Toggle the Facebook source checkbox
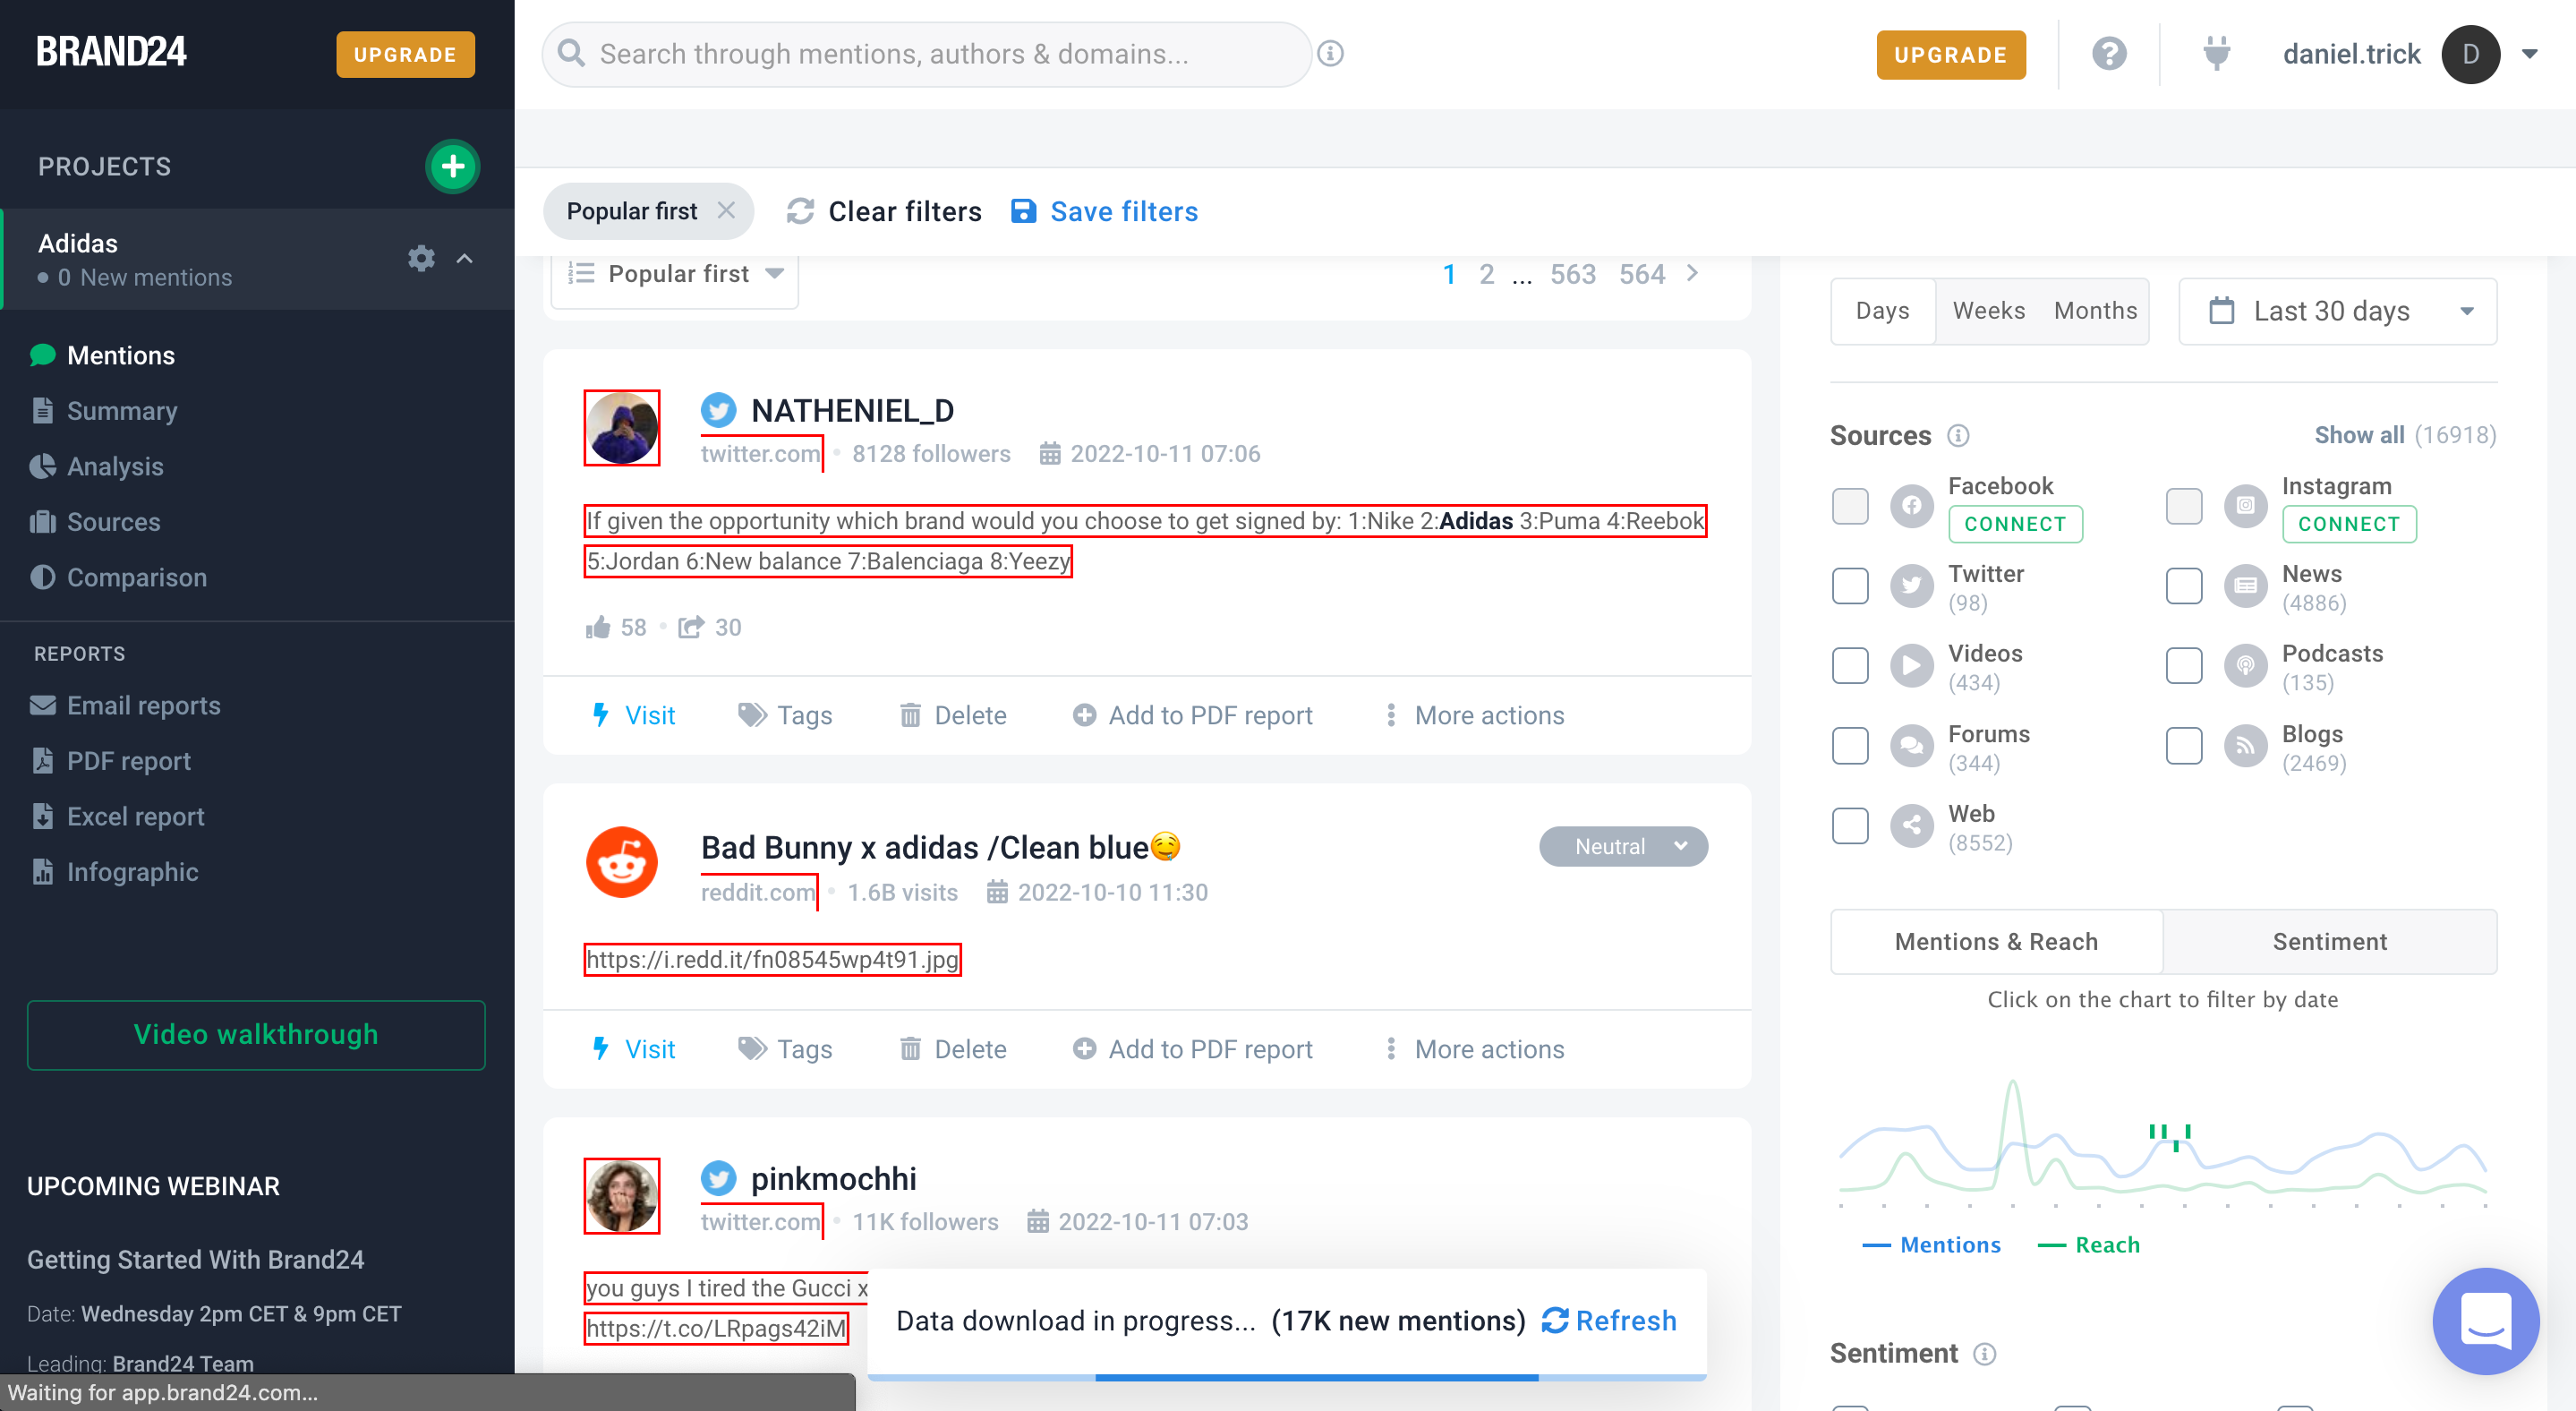Viewport: 2576px width, 1411px height. [x=1850, y=505]
